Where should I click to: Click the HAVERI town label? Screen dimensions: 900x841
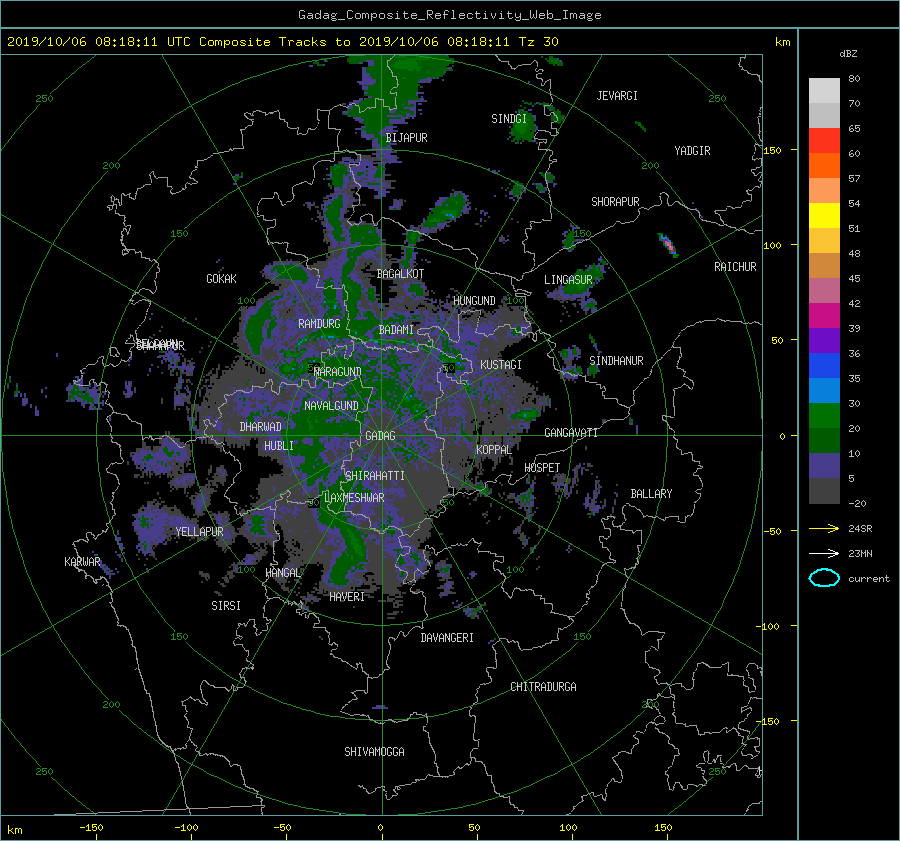[347, 597]
